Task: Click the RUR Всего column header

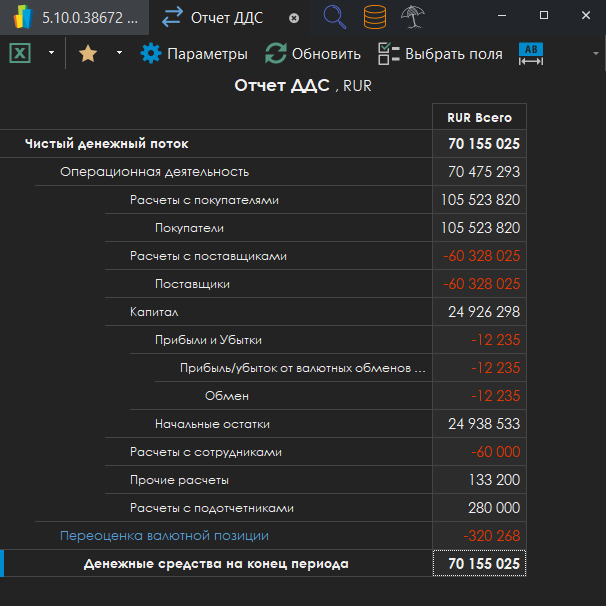Action: pos(479,117)
